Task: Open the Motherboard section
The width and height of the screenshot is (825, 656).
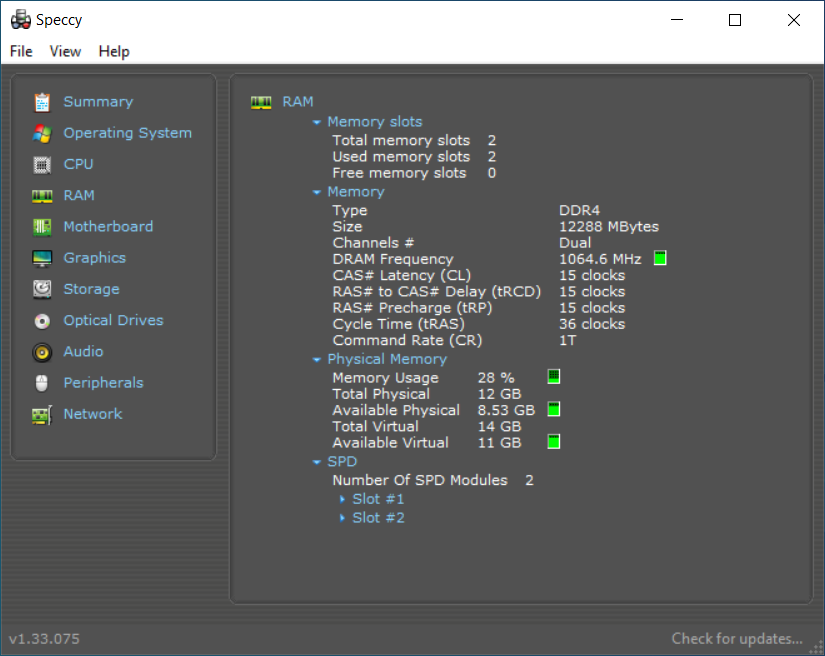Action: pyautogui.click(x=108, y=227)
